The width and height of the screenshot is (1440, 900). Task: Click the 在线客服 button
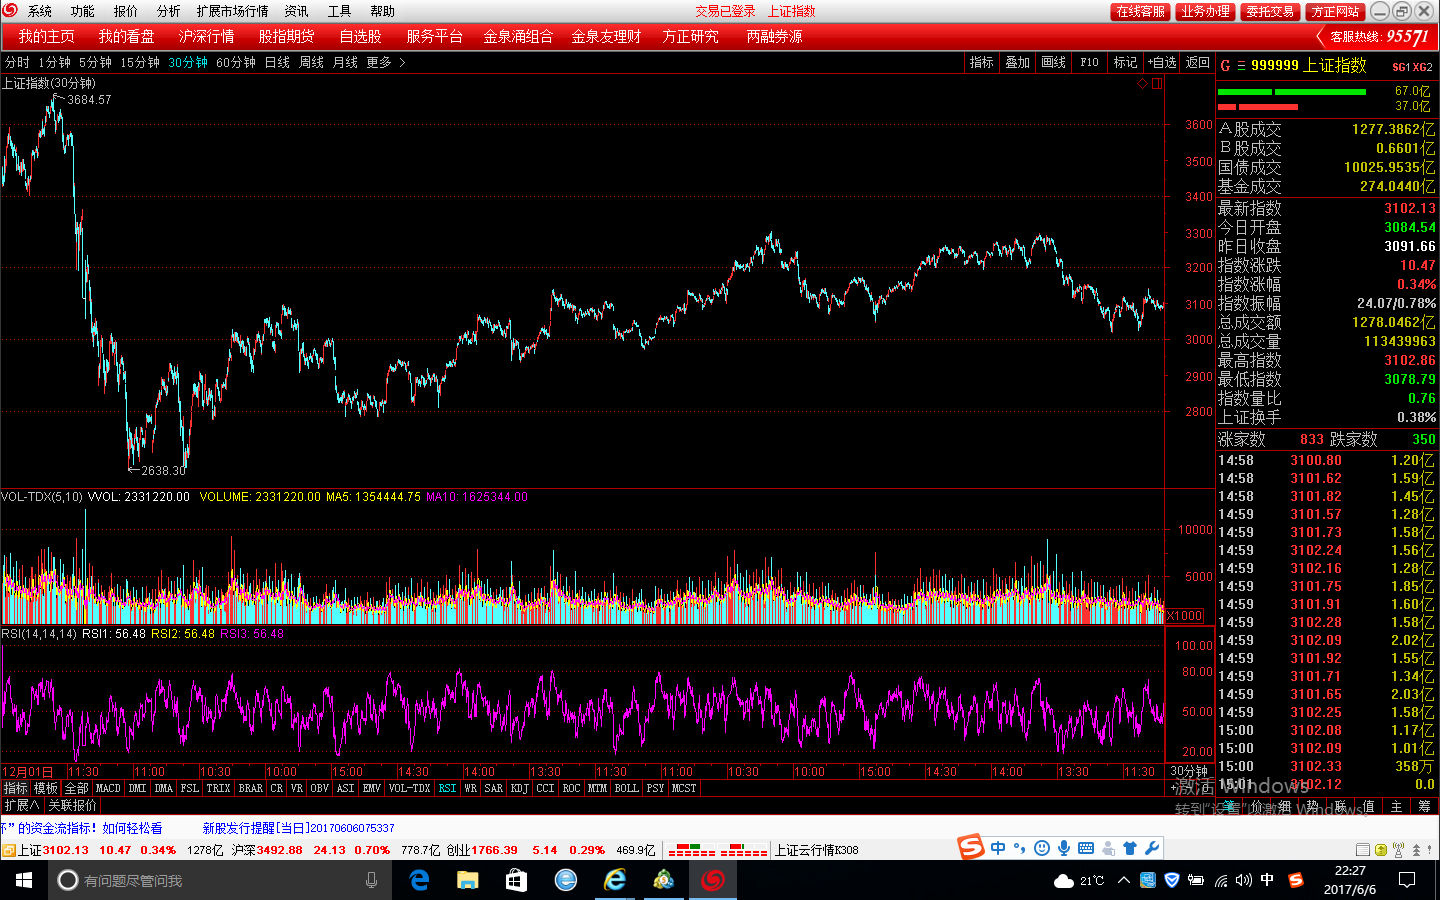(1140, 11)
